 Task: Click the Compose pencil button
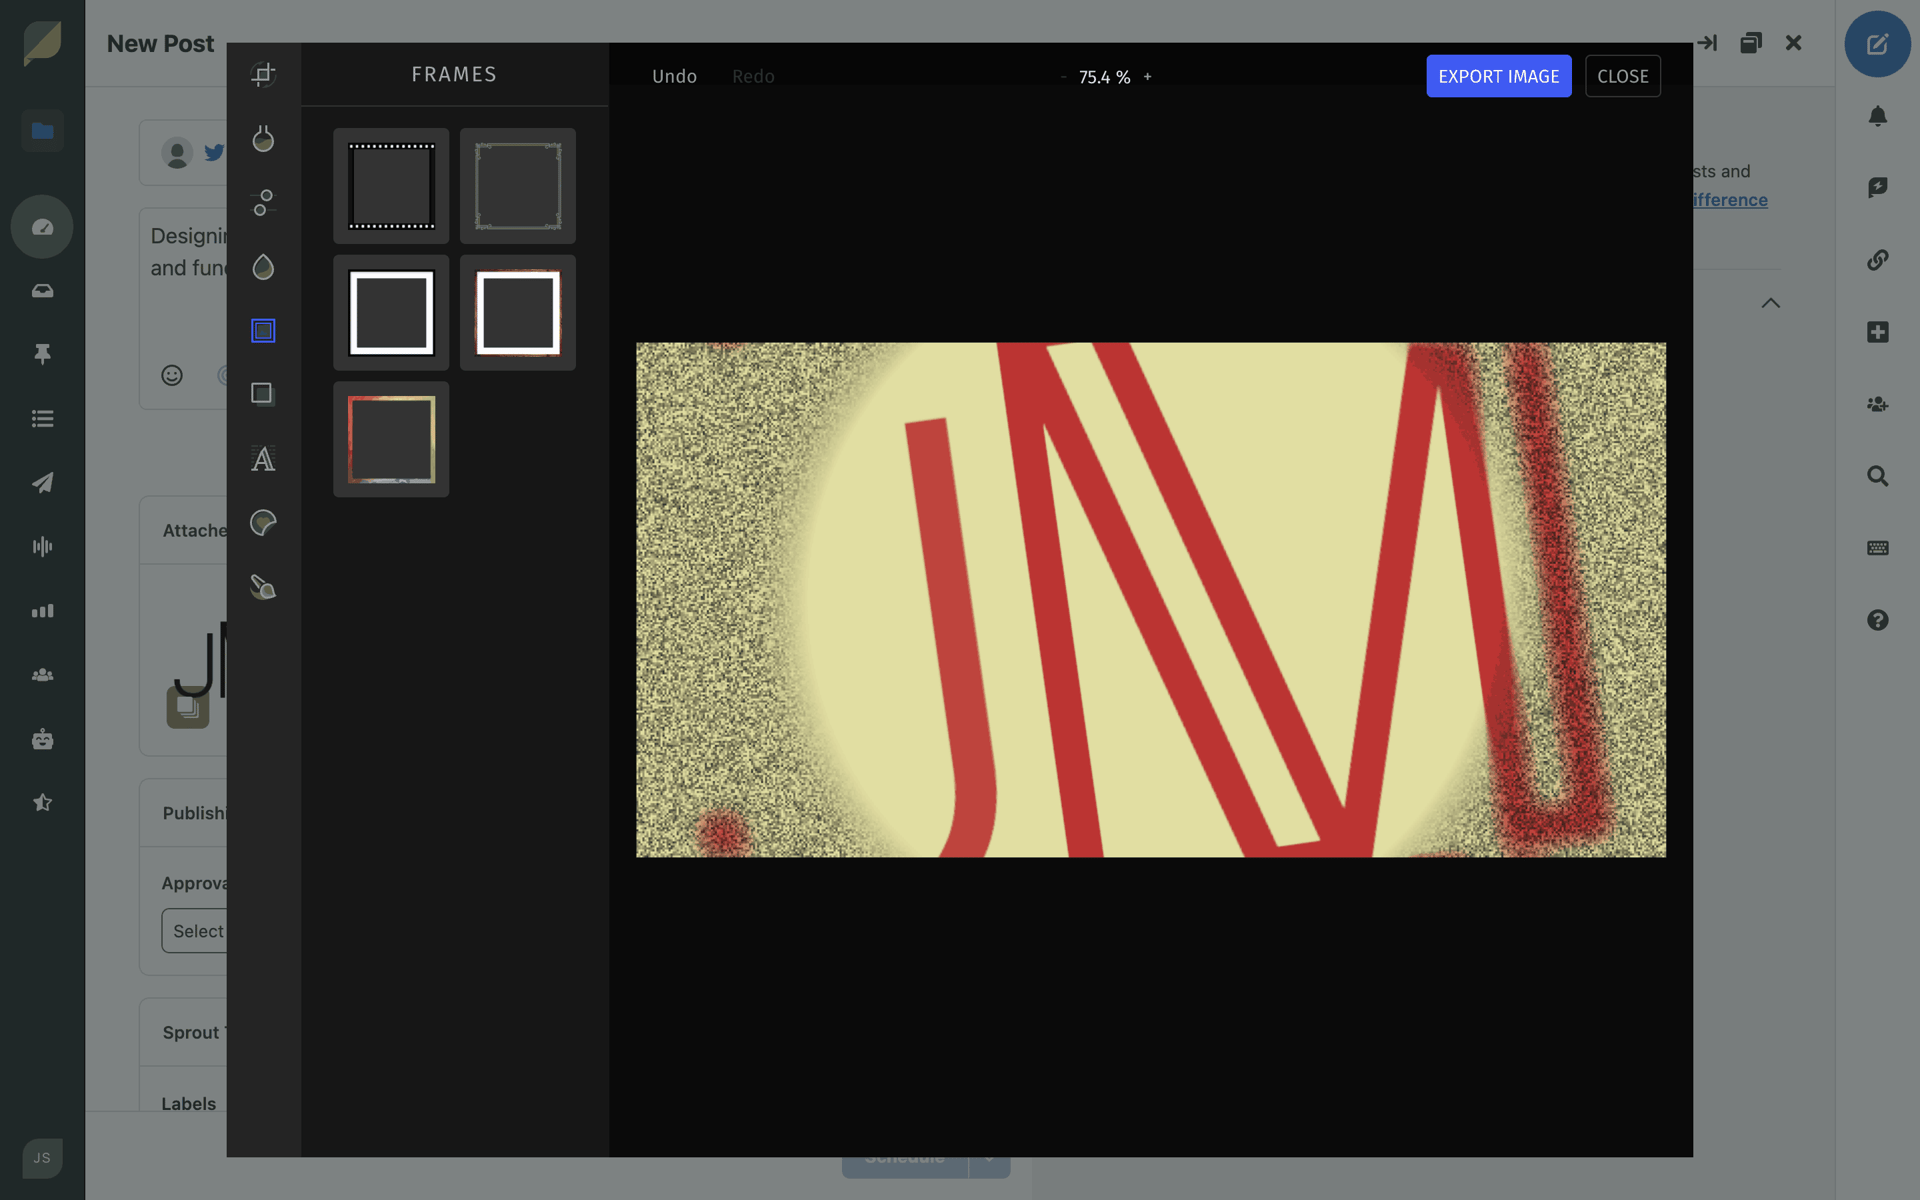(x=1877, y=44)
